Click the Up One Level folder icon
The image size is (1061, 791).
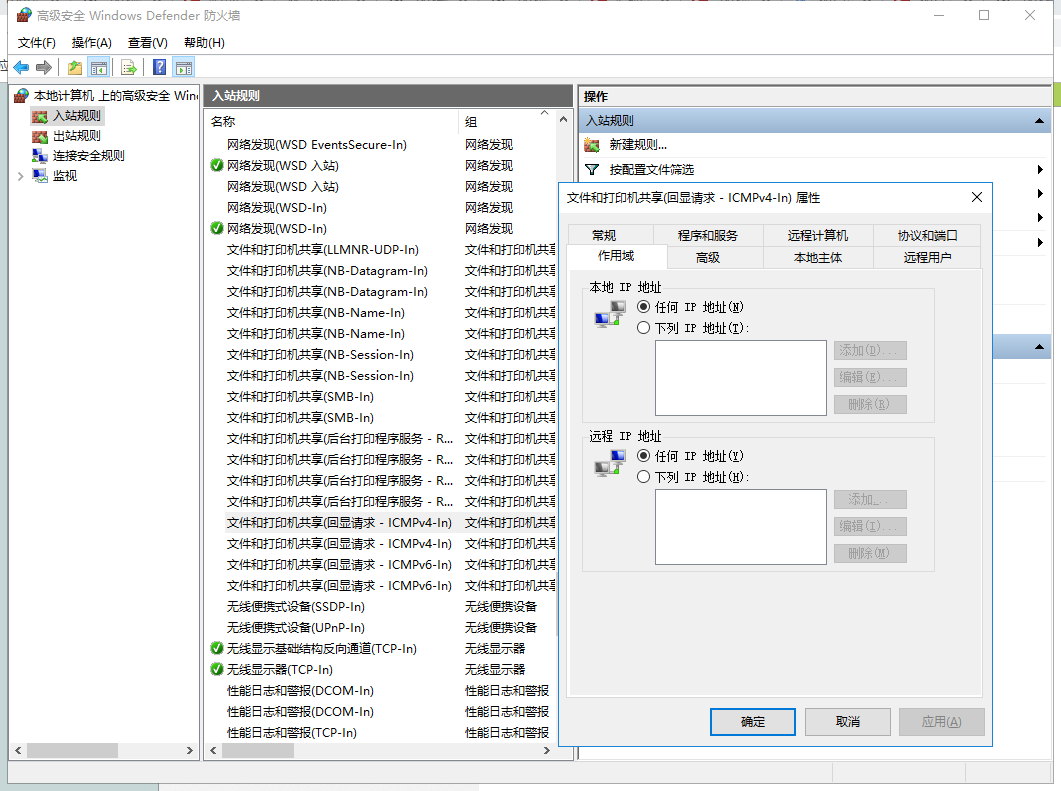[75, 68]
